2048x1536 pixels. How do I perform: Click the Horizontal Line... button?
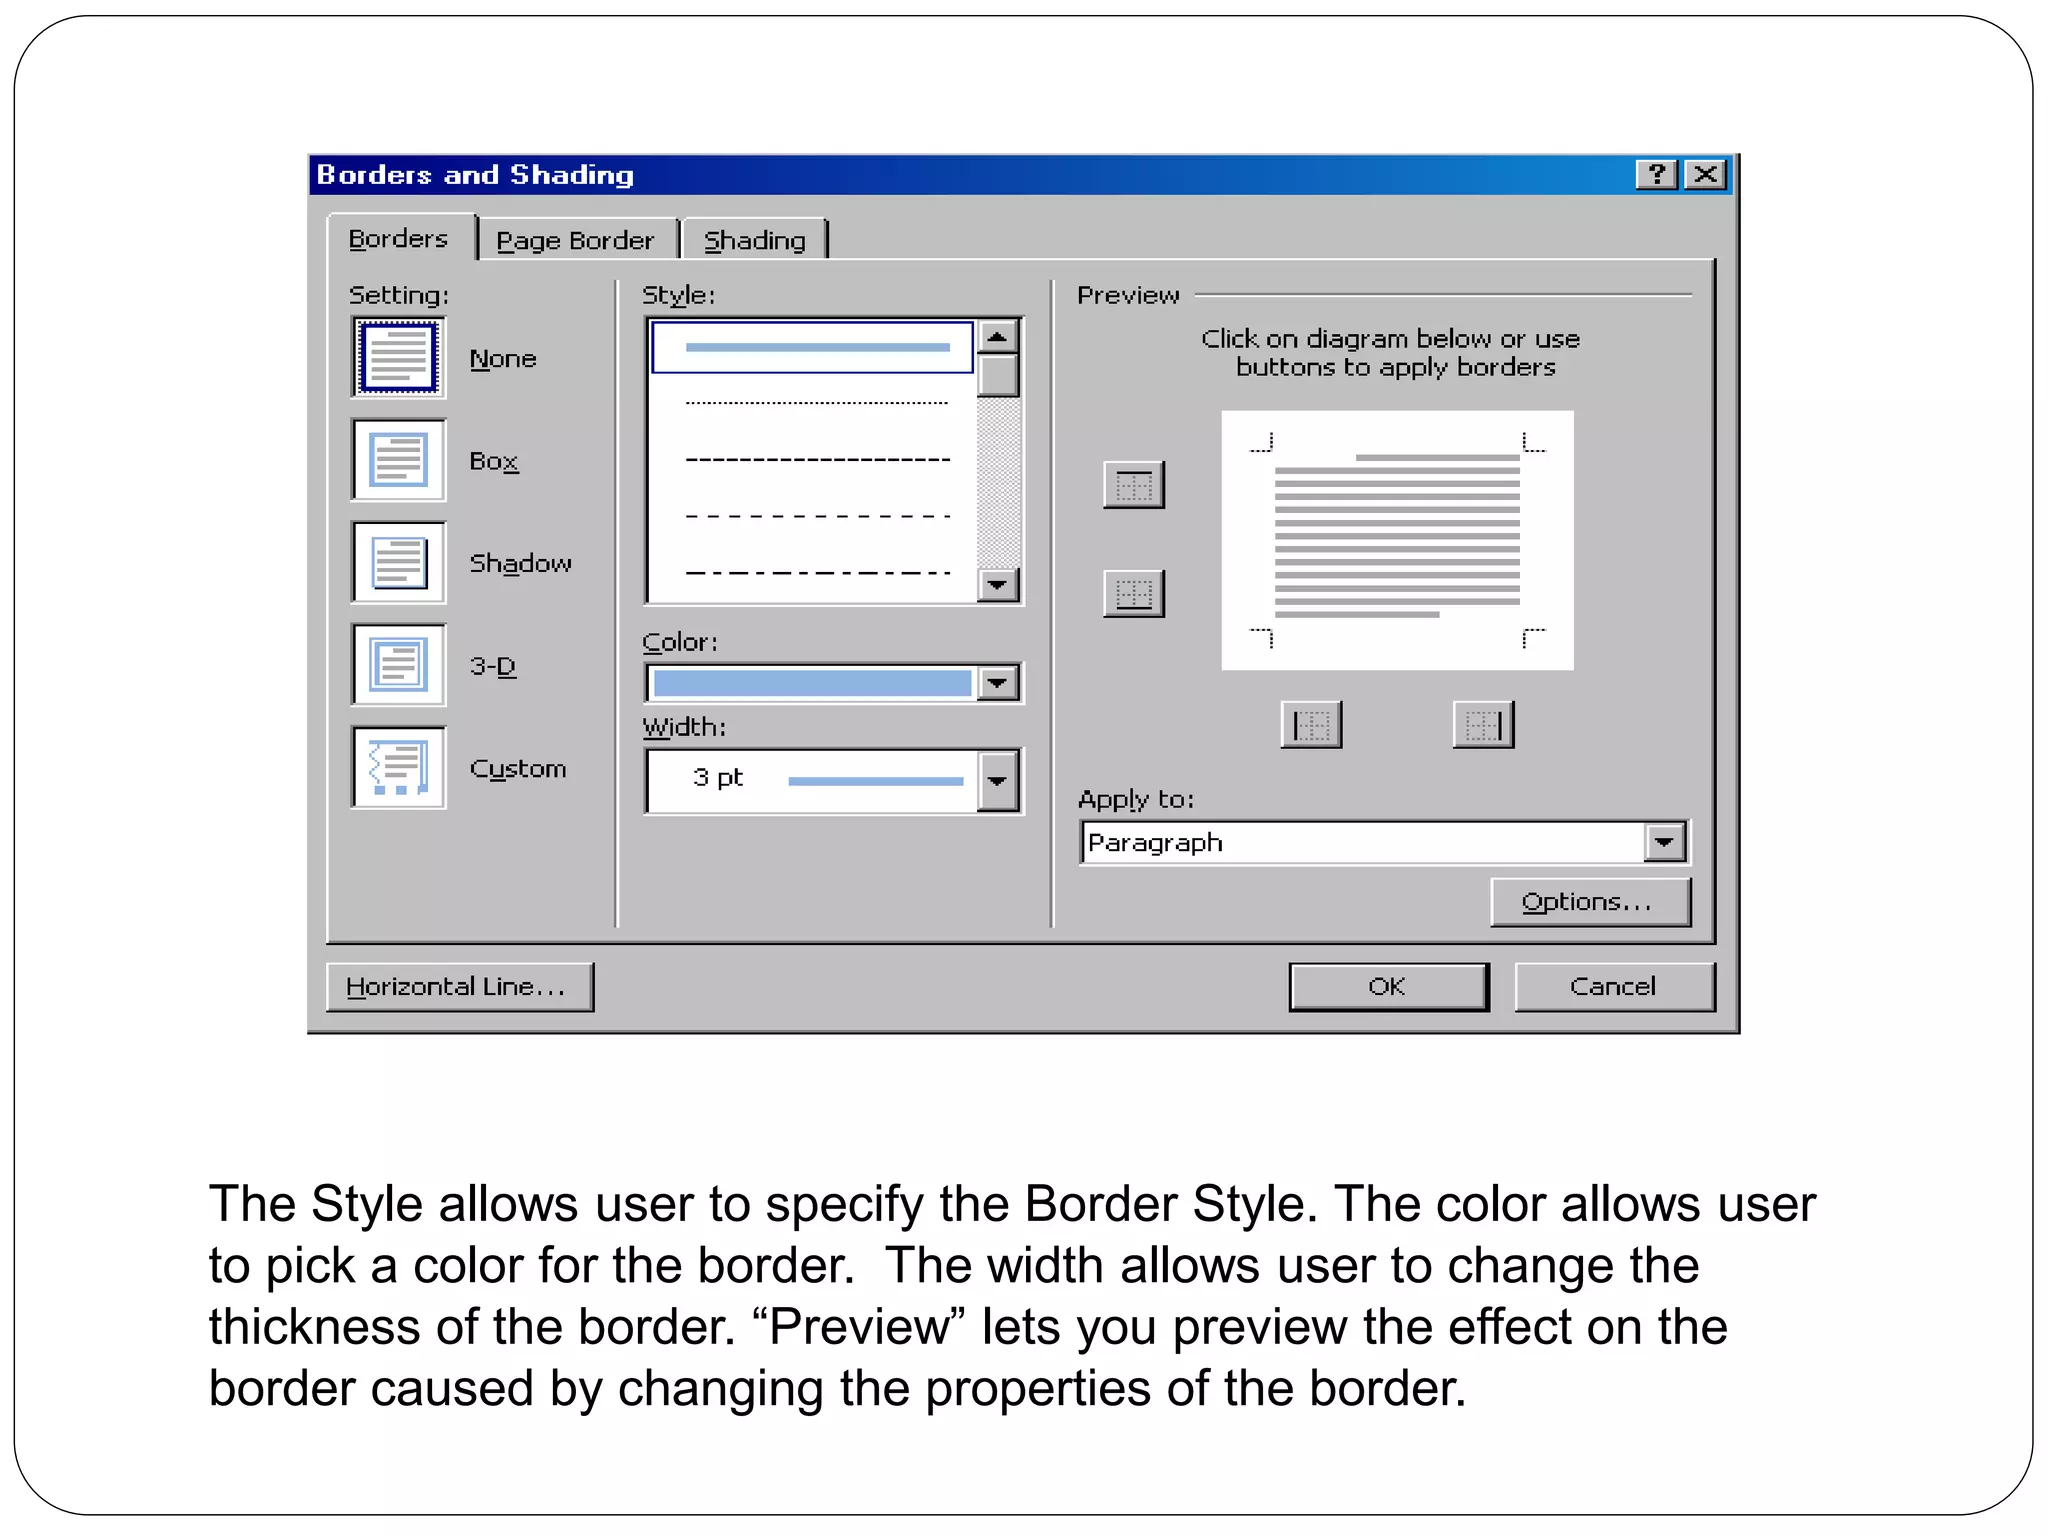(x=460, y=987)
